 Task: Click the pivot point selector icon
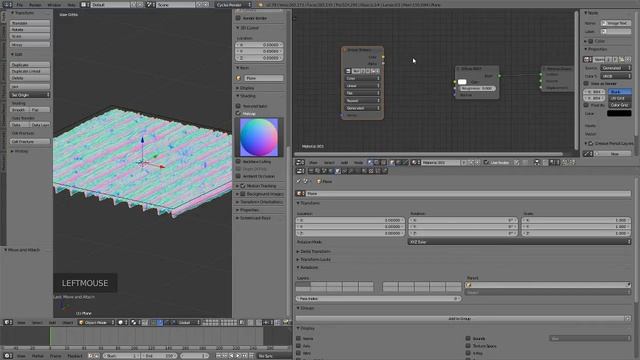tap(135, 322)
